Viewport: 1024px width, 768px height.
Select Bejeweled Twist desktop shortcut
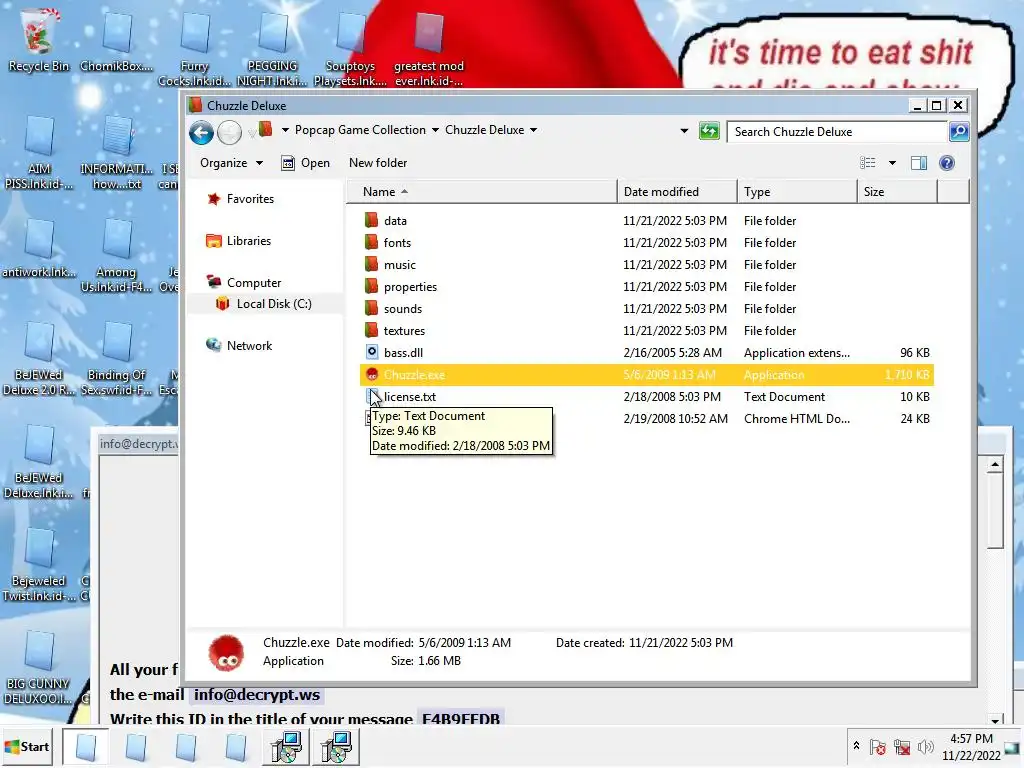click(39, 564)
